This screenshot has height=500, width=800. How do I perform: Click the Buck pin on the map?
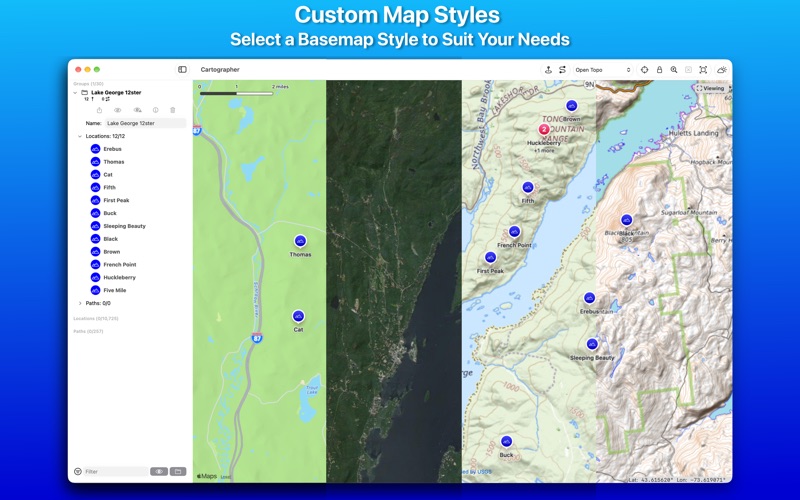pyautogui.click(x=506, y=441)
